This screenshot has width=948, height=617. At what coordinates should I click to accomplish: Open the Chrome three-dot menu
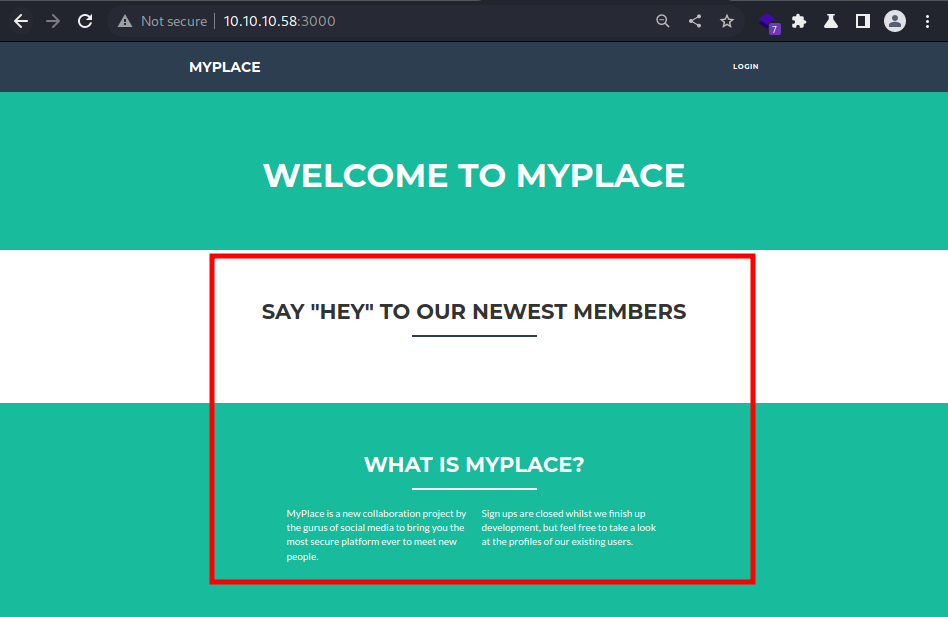pyautogui.click(x=927, y=21)
